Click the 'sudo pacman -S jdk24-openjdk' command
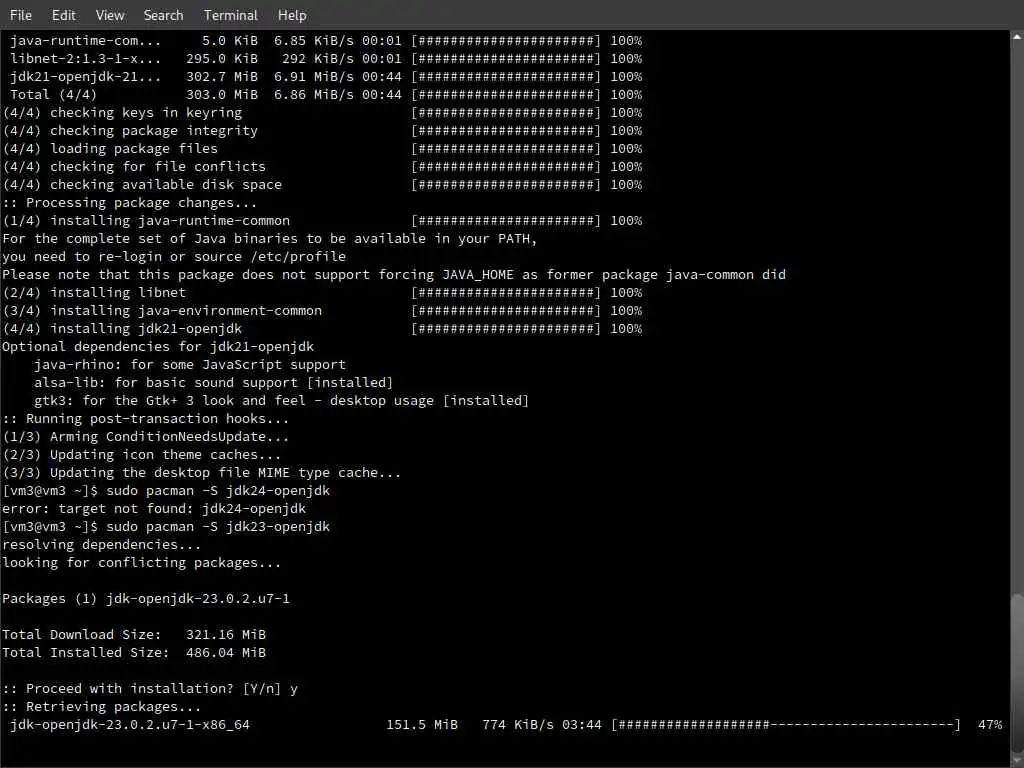The image size is (1024, 768). (x=218, y=490)
